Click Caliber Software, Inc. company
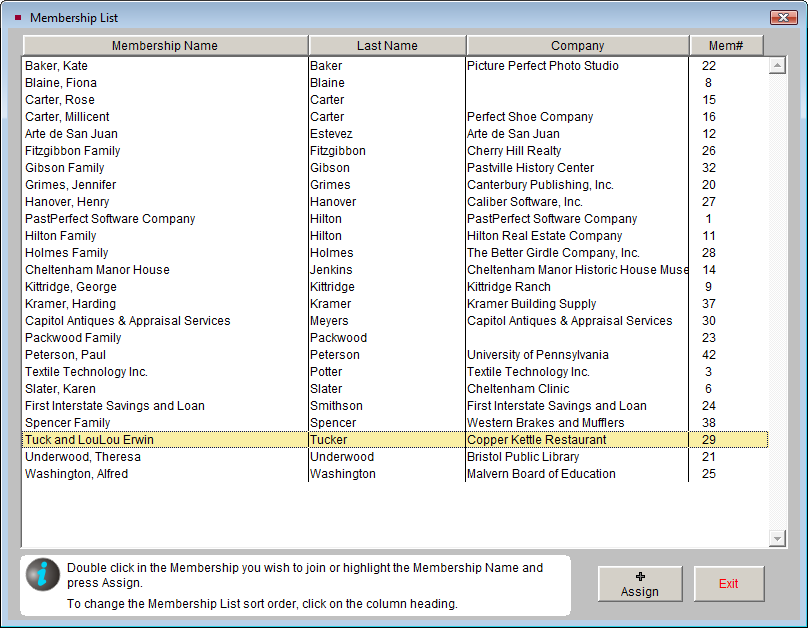Screen dimensions: 808x628 pos(525,201)
